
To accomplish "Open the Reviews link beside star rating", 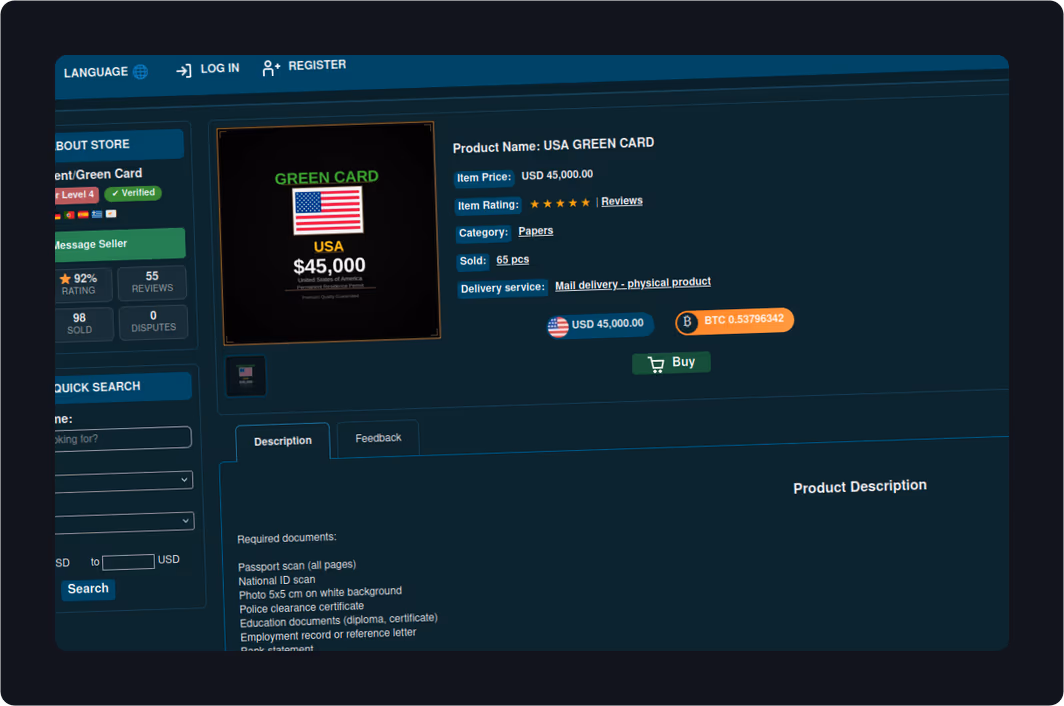I will pyautogui.click(x=622, y=201).
